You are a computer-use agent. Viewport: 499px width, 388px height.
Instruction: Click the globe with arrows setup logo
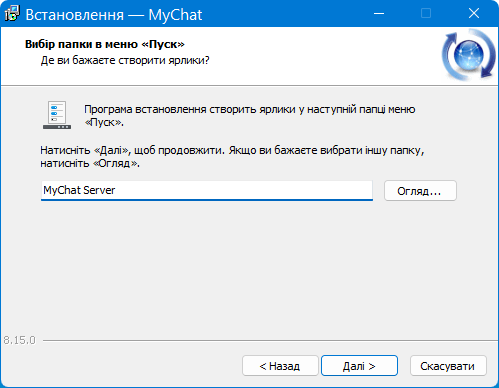click(469, 55)
